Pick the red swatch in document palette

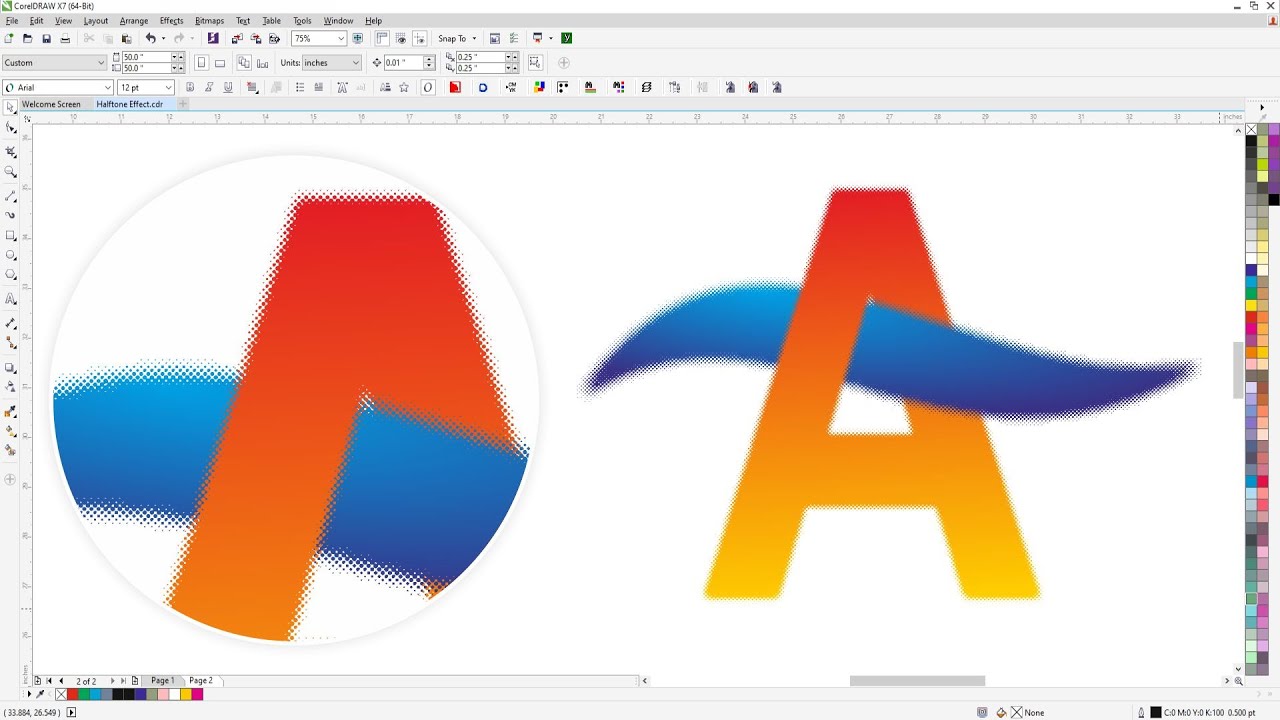coord(72,694)
